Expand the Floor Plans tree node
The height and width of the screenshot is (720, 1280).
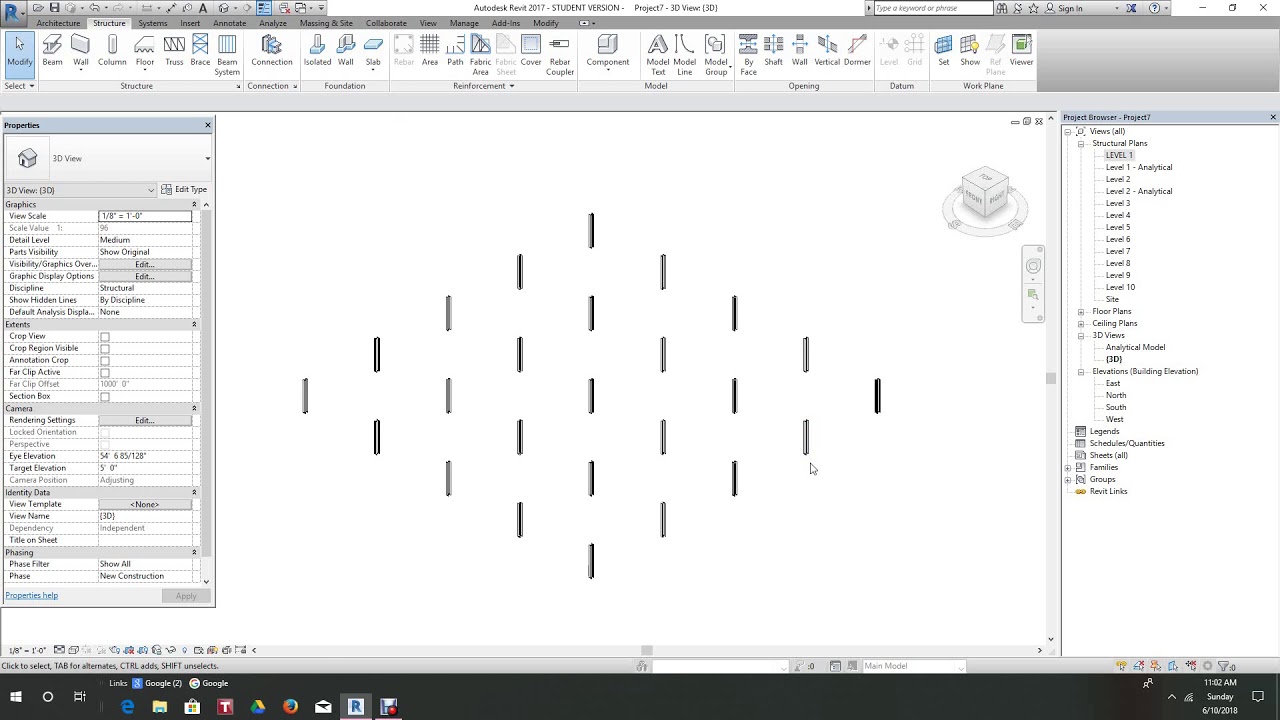[1081, 312]
